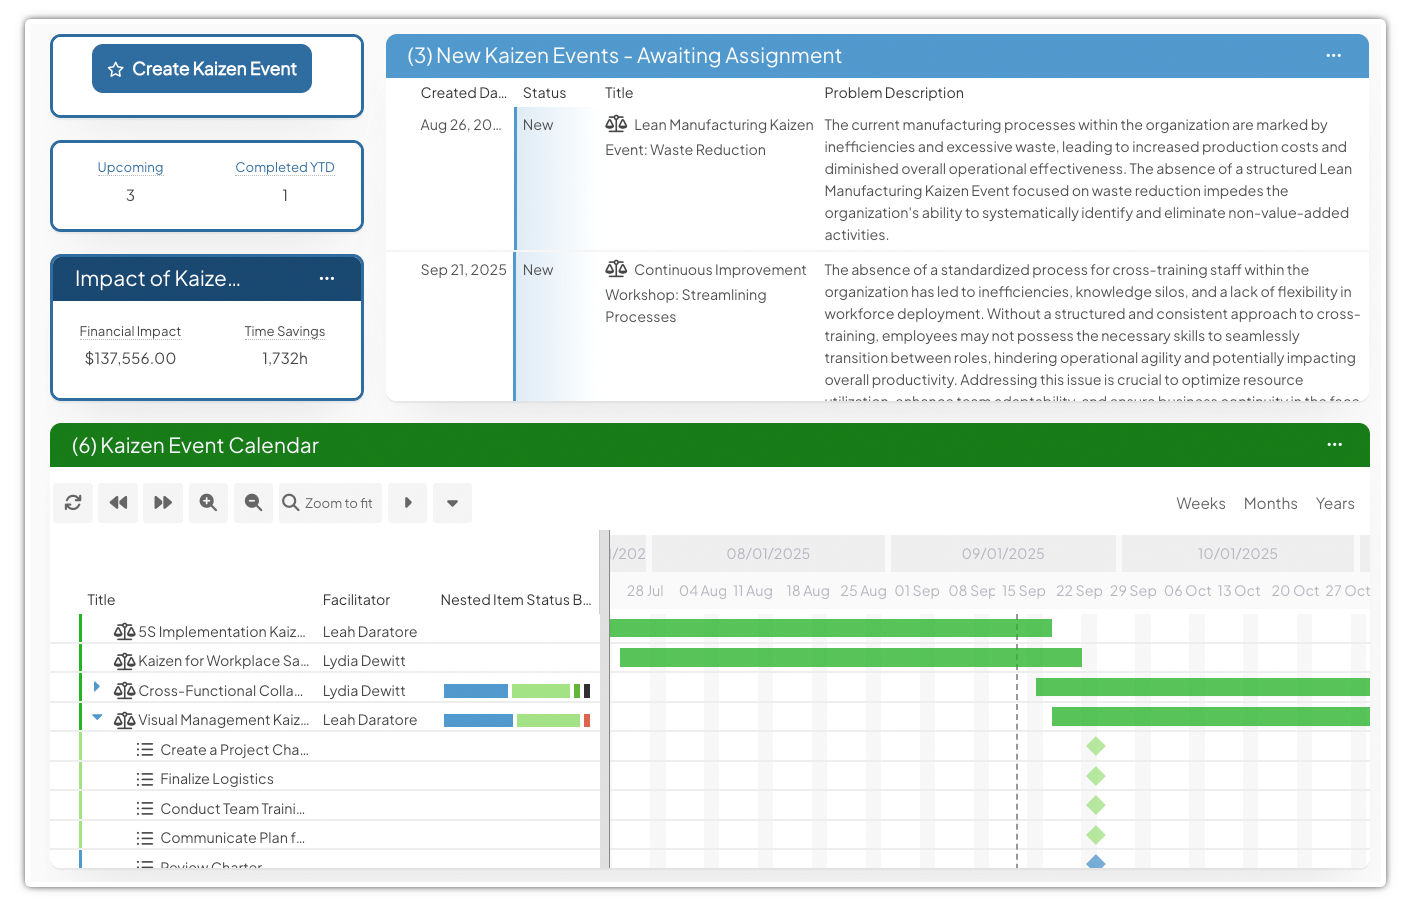The image size is (1410, 907).
Task: Switch the calendar to Months view
Action: (1270, 504)
